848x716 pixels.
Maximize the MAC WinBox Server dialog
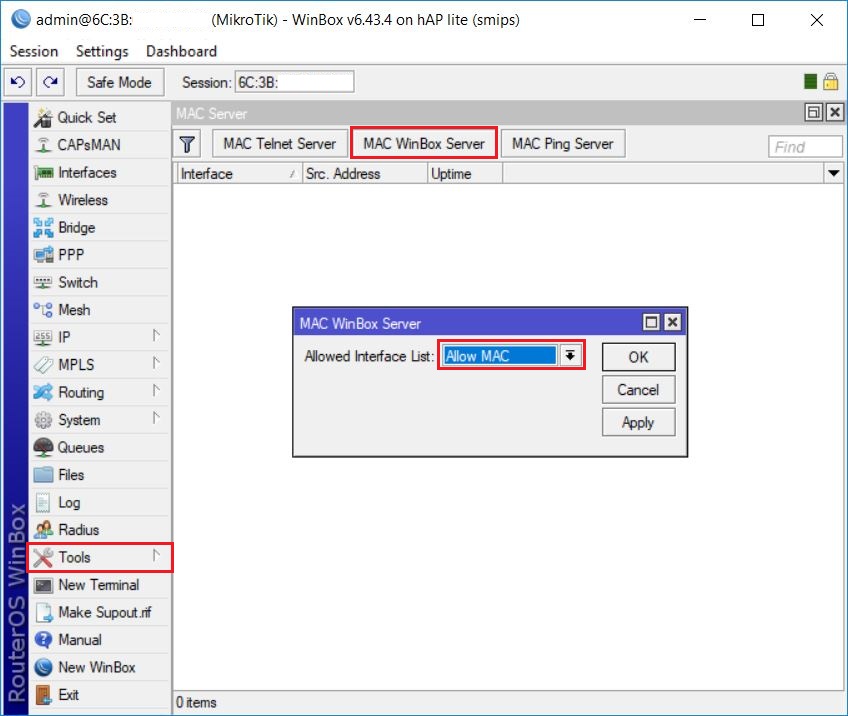pos(651,322)
